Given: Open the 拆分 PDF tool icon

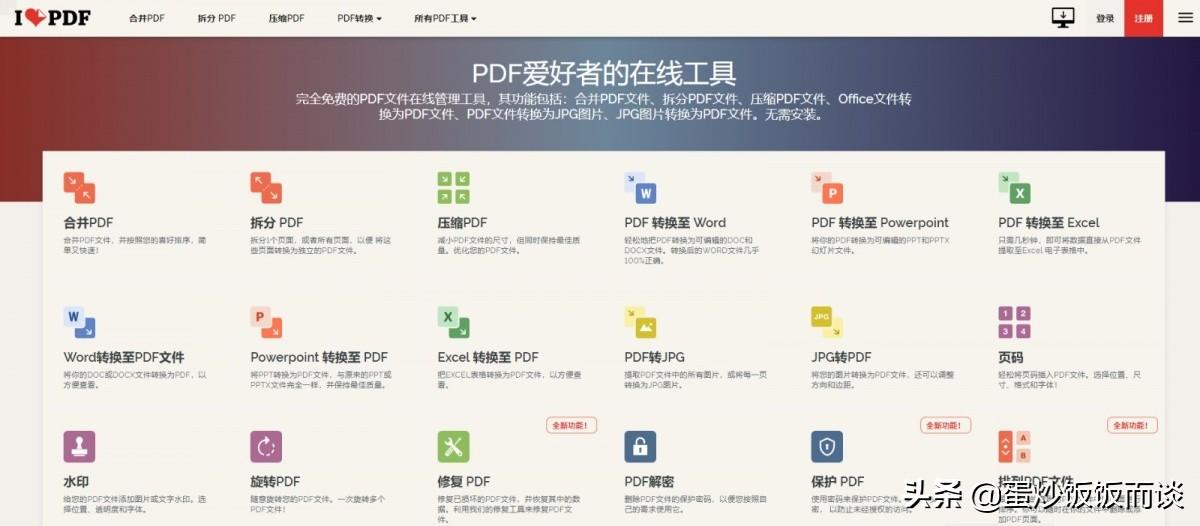Looking at the screenshot, I should (266, 188).
